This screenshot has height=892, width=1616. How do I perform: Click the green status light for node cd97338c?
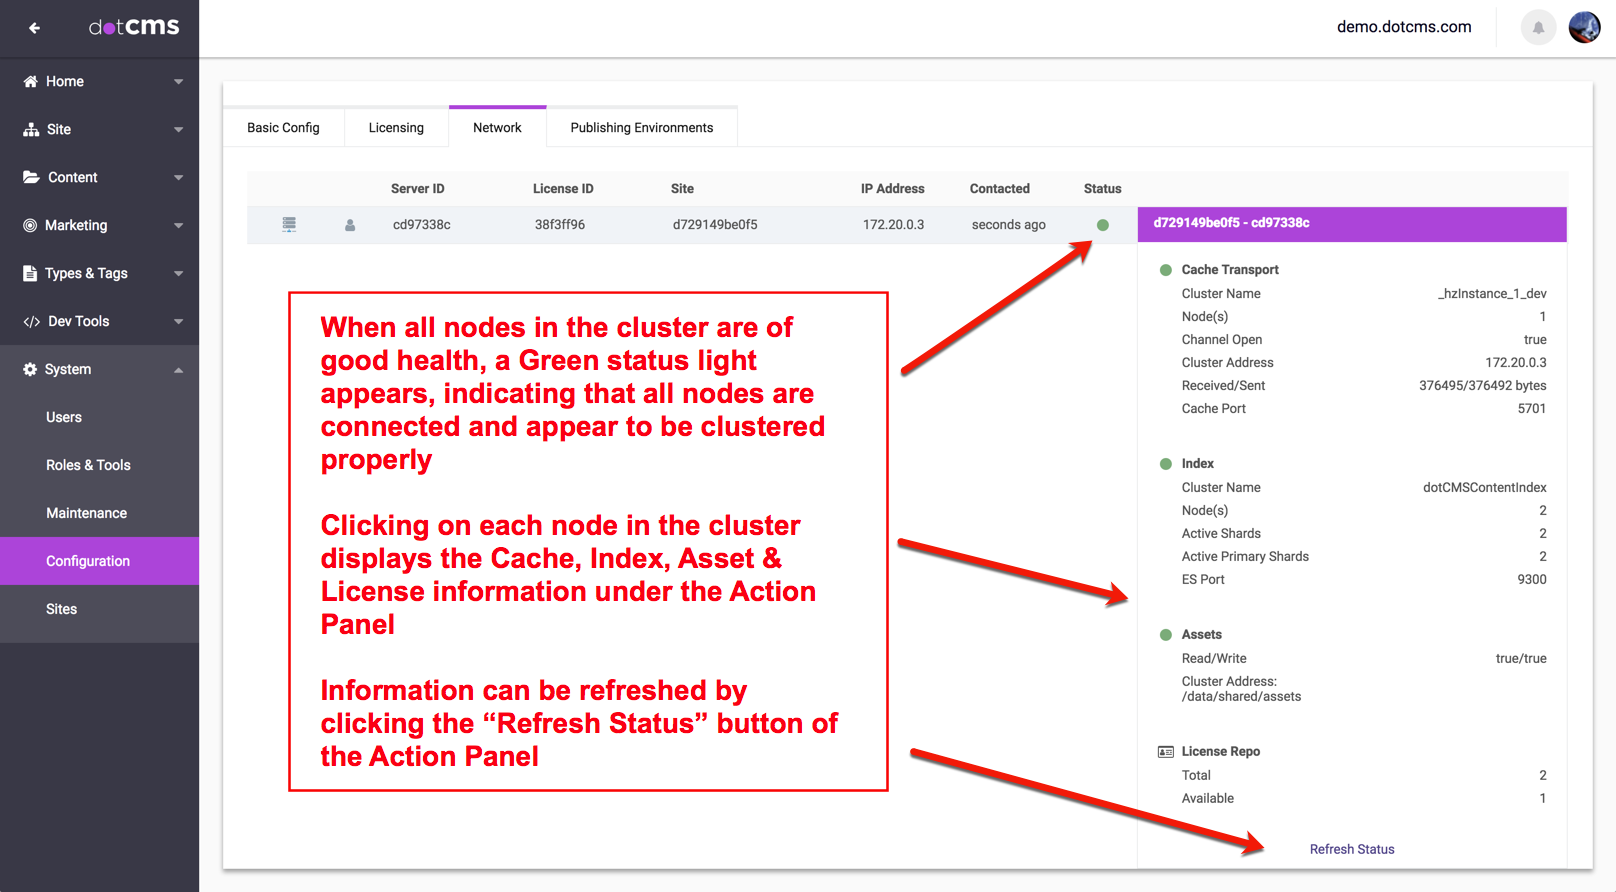pos(1102,225)
